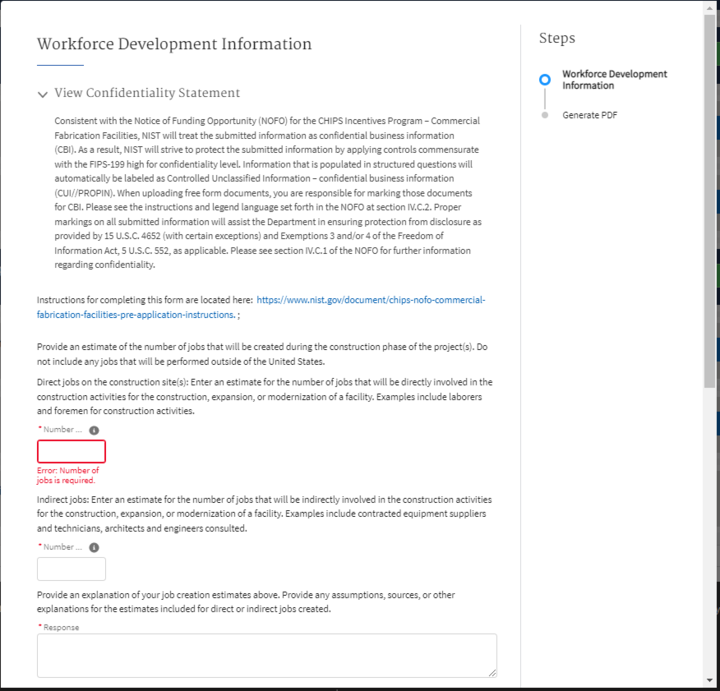The width and height of the screenshot is (720, 691).
Task: Click the scrollbar up arrow
Action: 710,8
